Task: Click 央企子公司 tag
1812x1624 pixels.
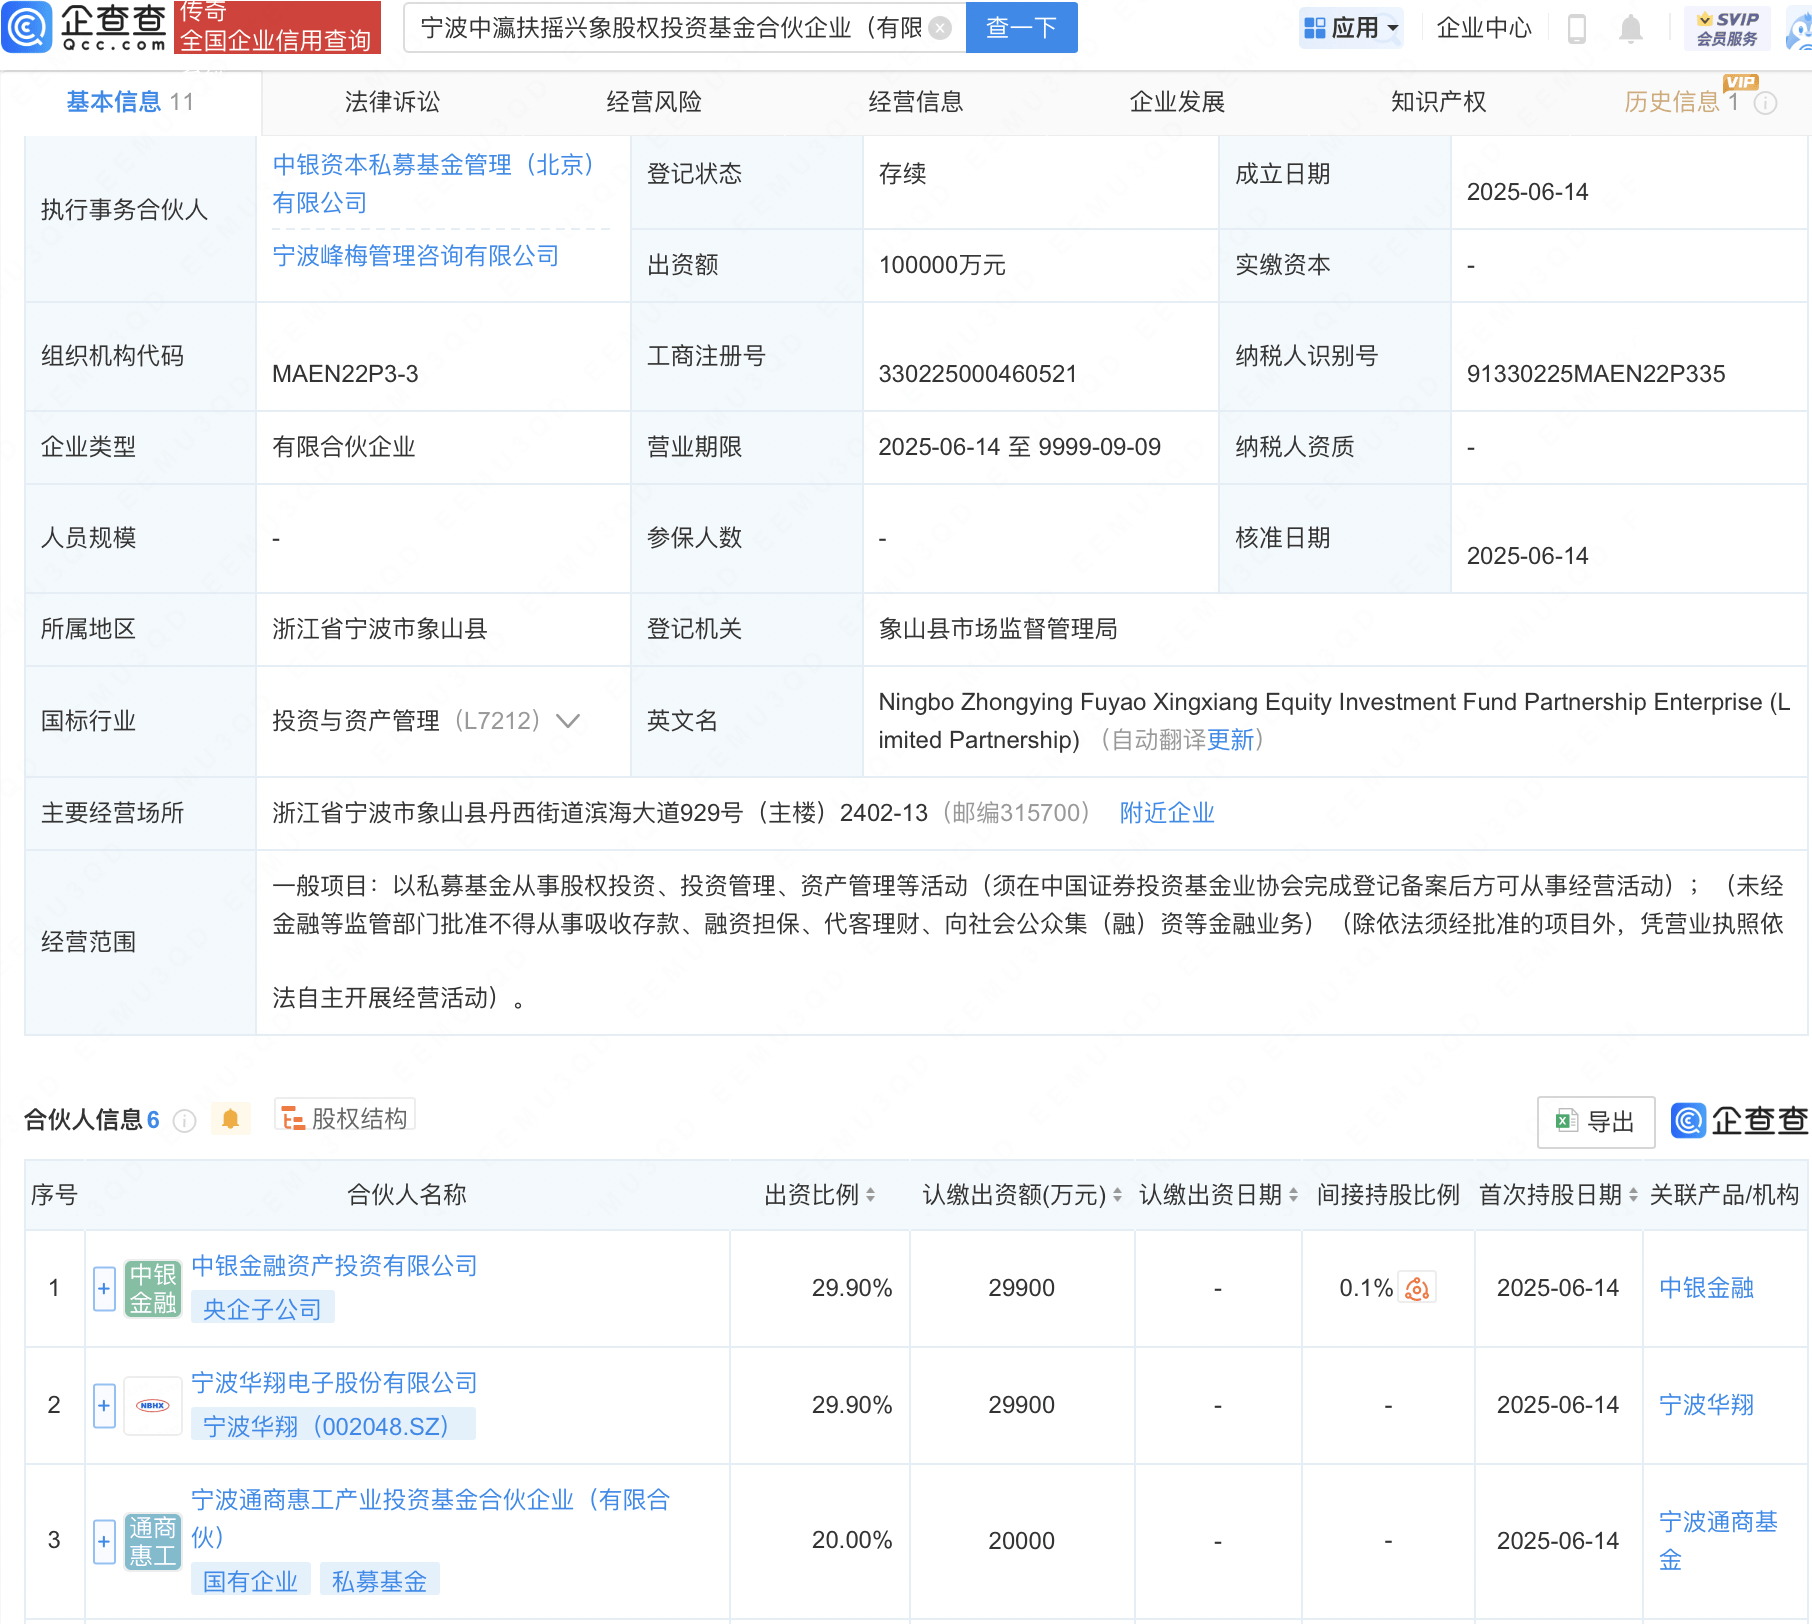Action: point(262,1309)
